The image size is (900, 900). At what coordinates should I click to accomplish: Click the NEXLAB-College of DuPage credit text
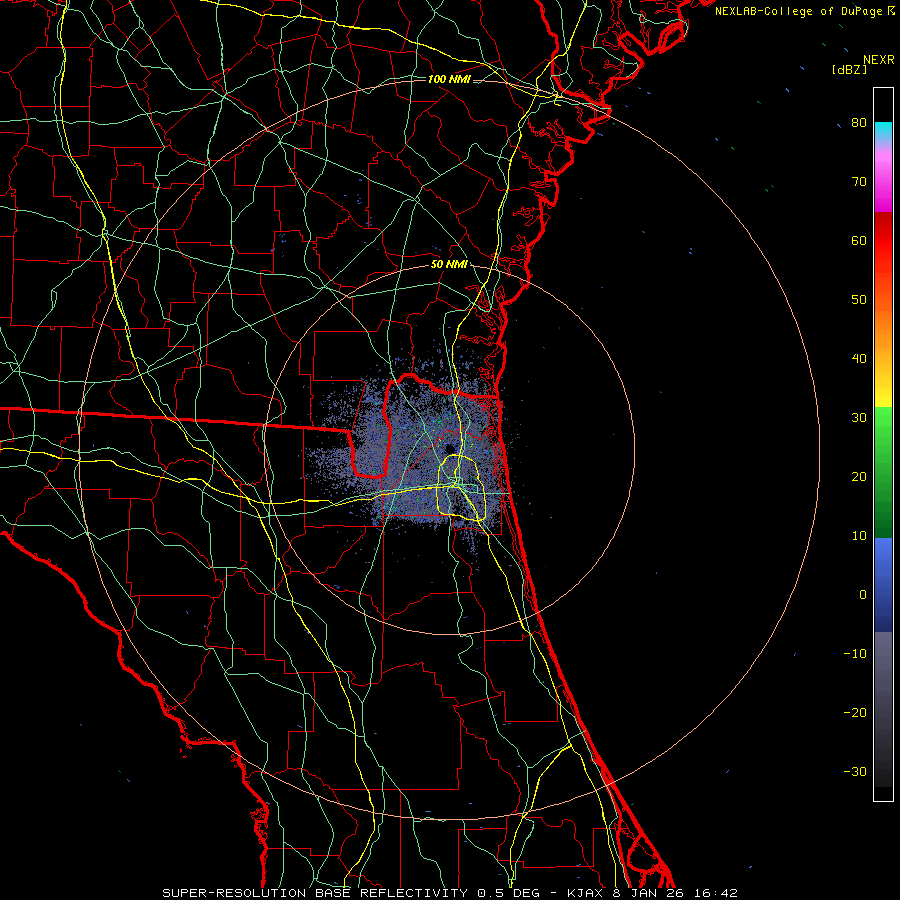point(800,11)
